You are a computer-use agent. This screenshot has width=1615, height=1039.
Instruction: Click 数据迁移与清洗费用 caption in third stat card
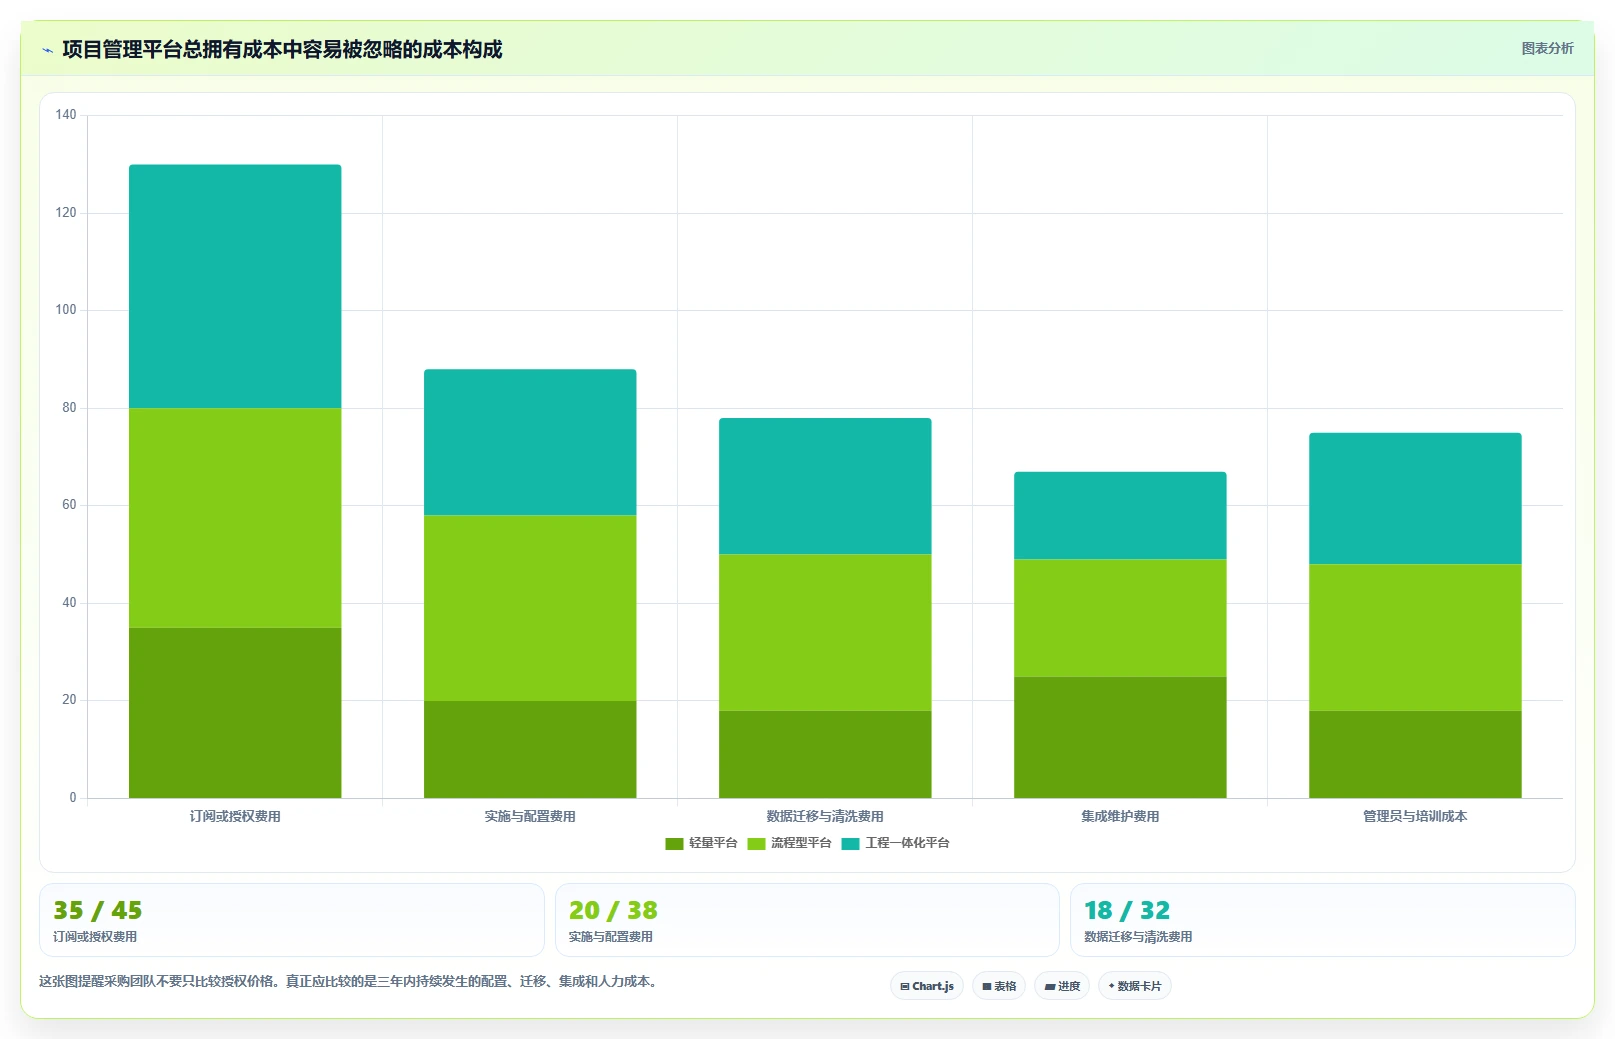pyautogui.click(x=1138, y=937)
